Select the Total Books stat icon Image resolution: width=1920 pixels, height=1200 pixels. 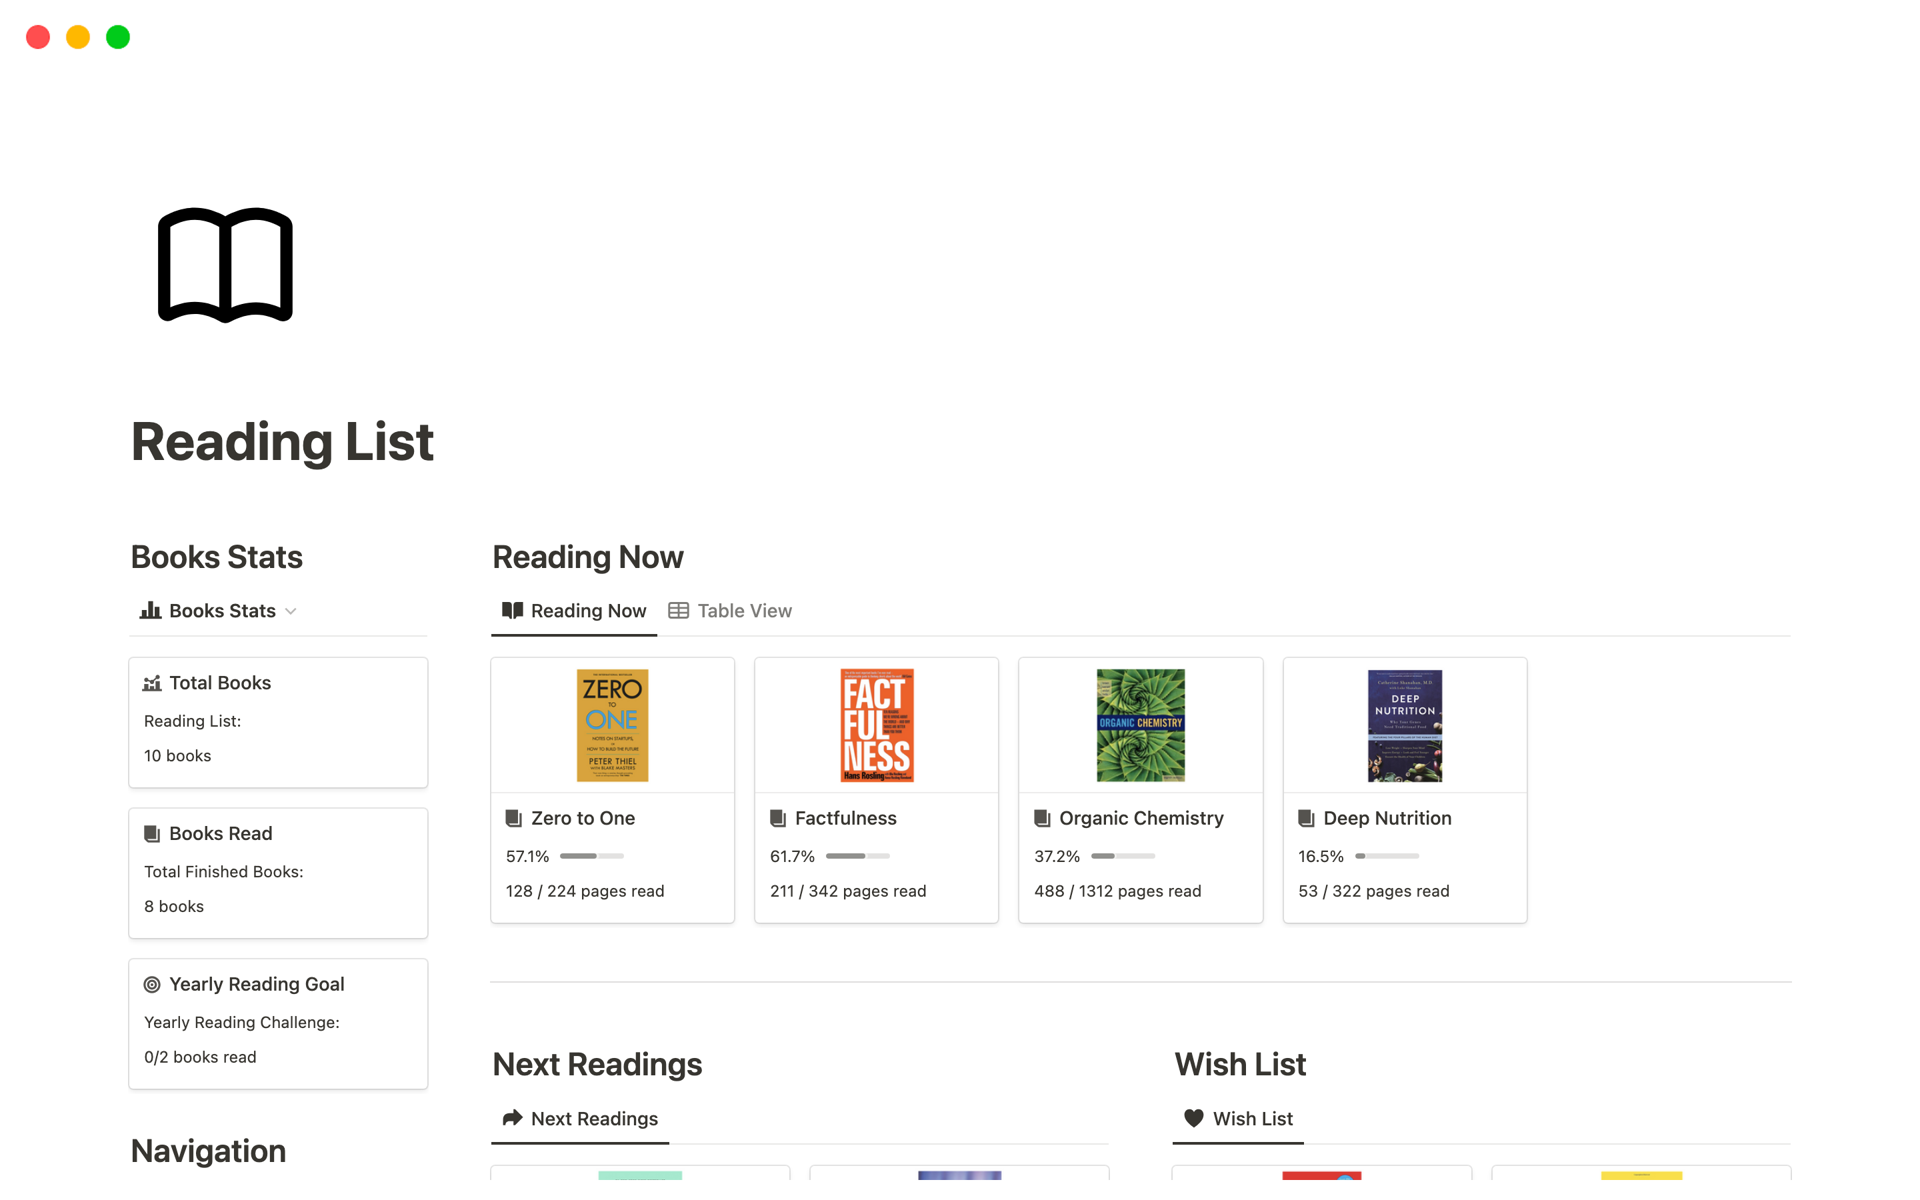click(151, 682)
